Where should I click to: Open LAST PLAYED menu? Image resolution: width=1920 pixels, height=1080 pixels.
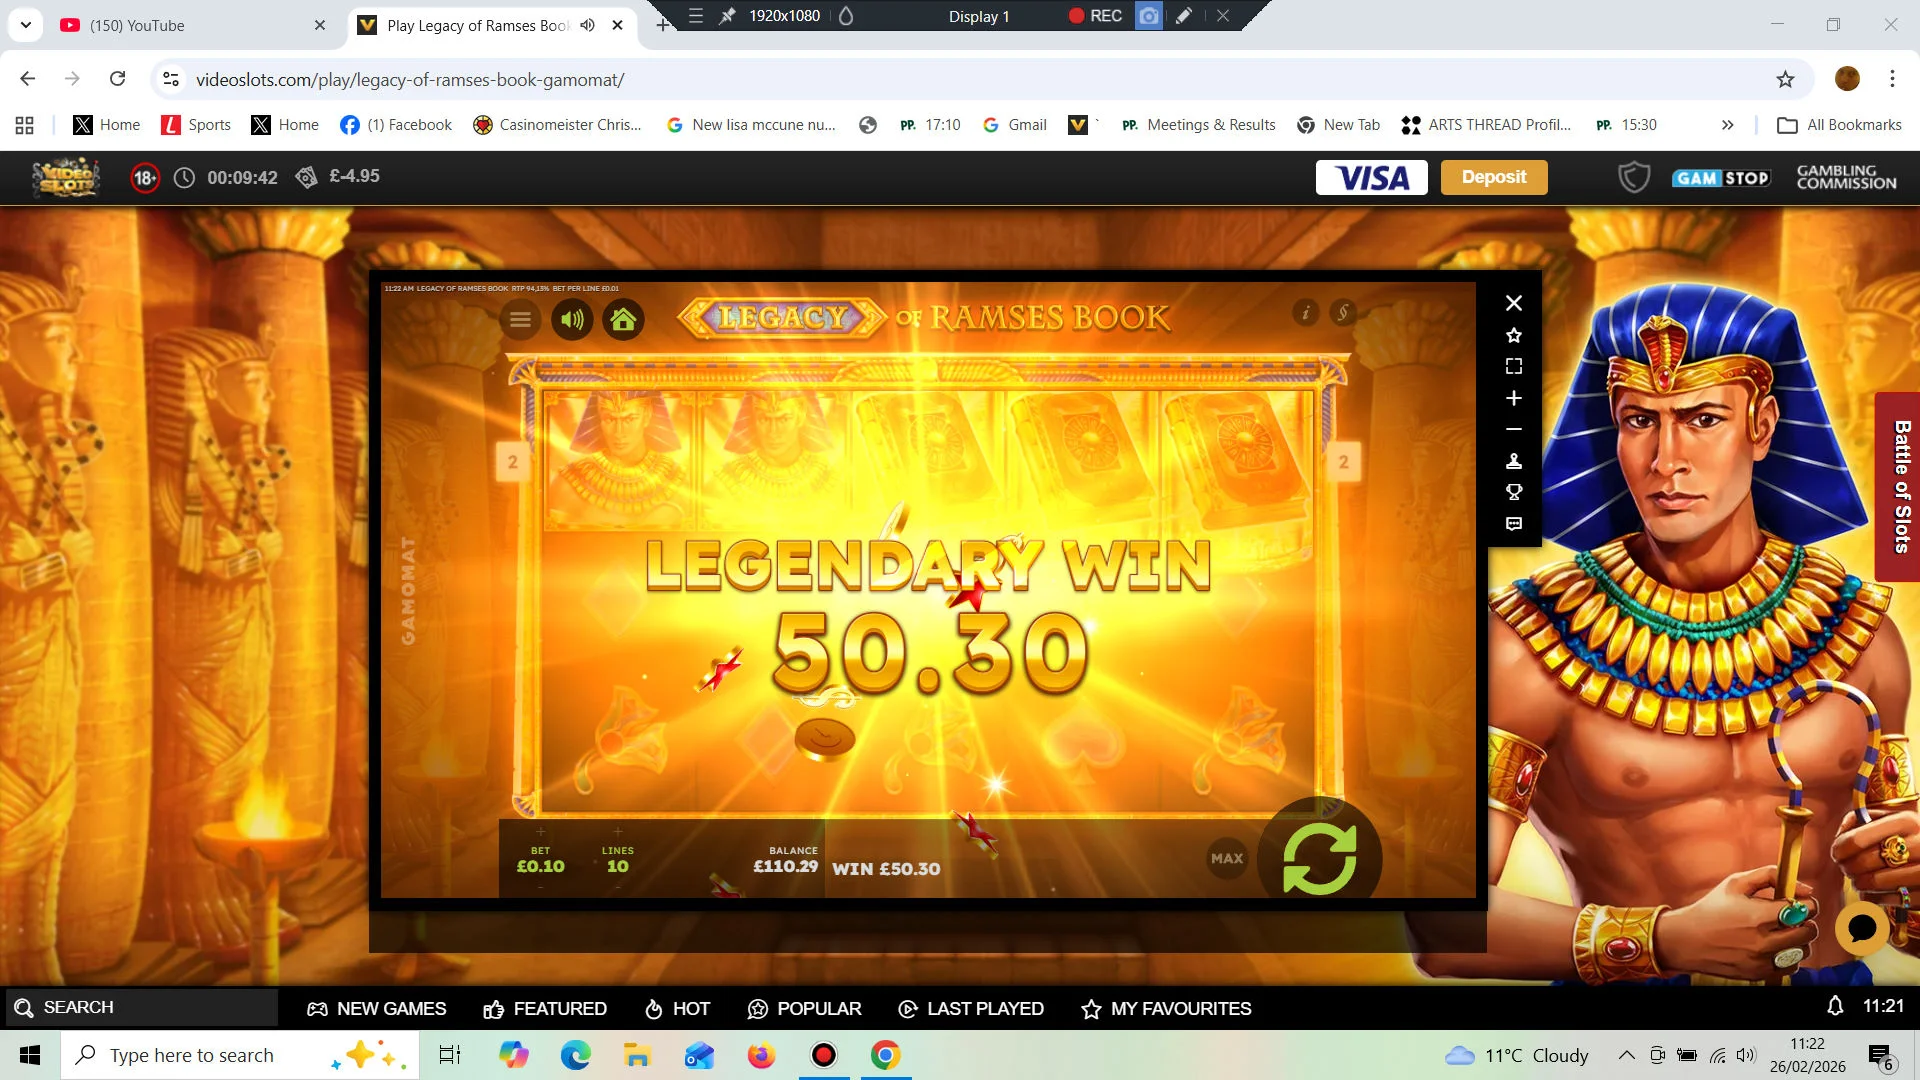tap(971, 1009)
